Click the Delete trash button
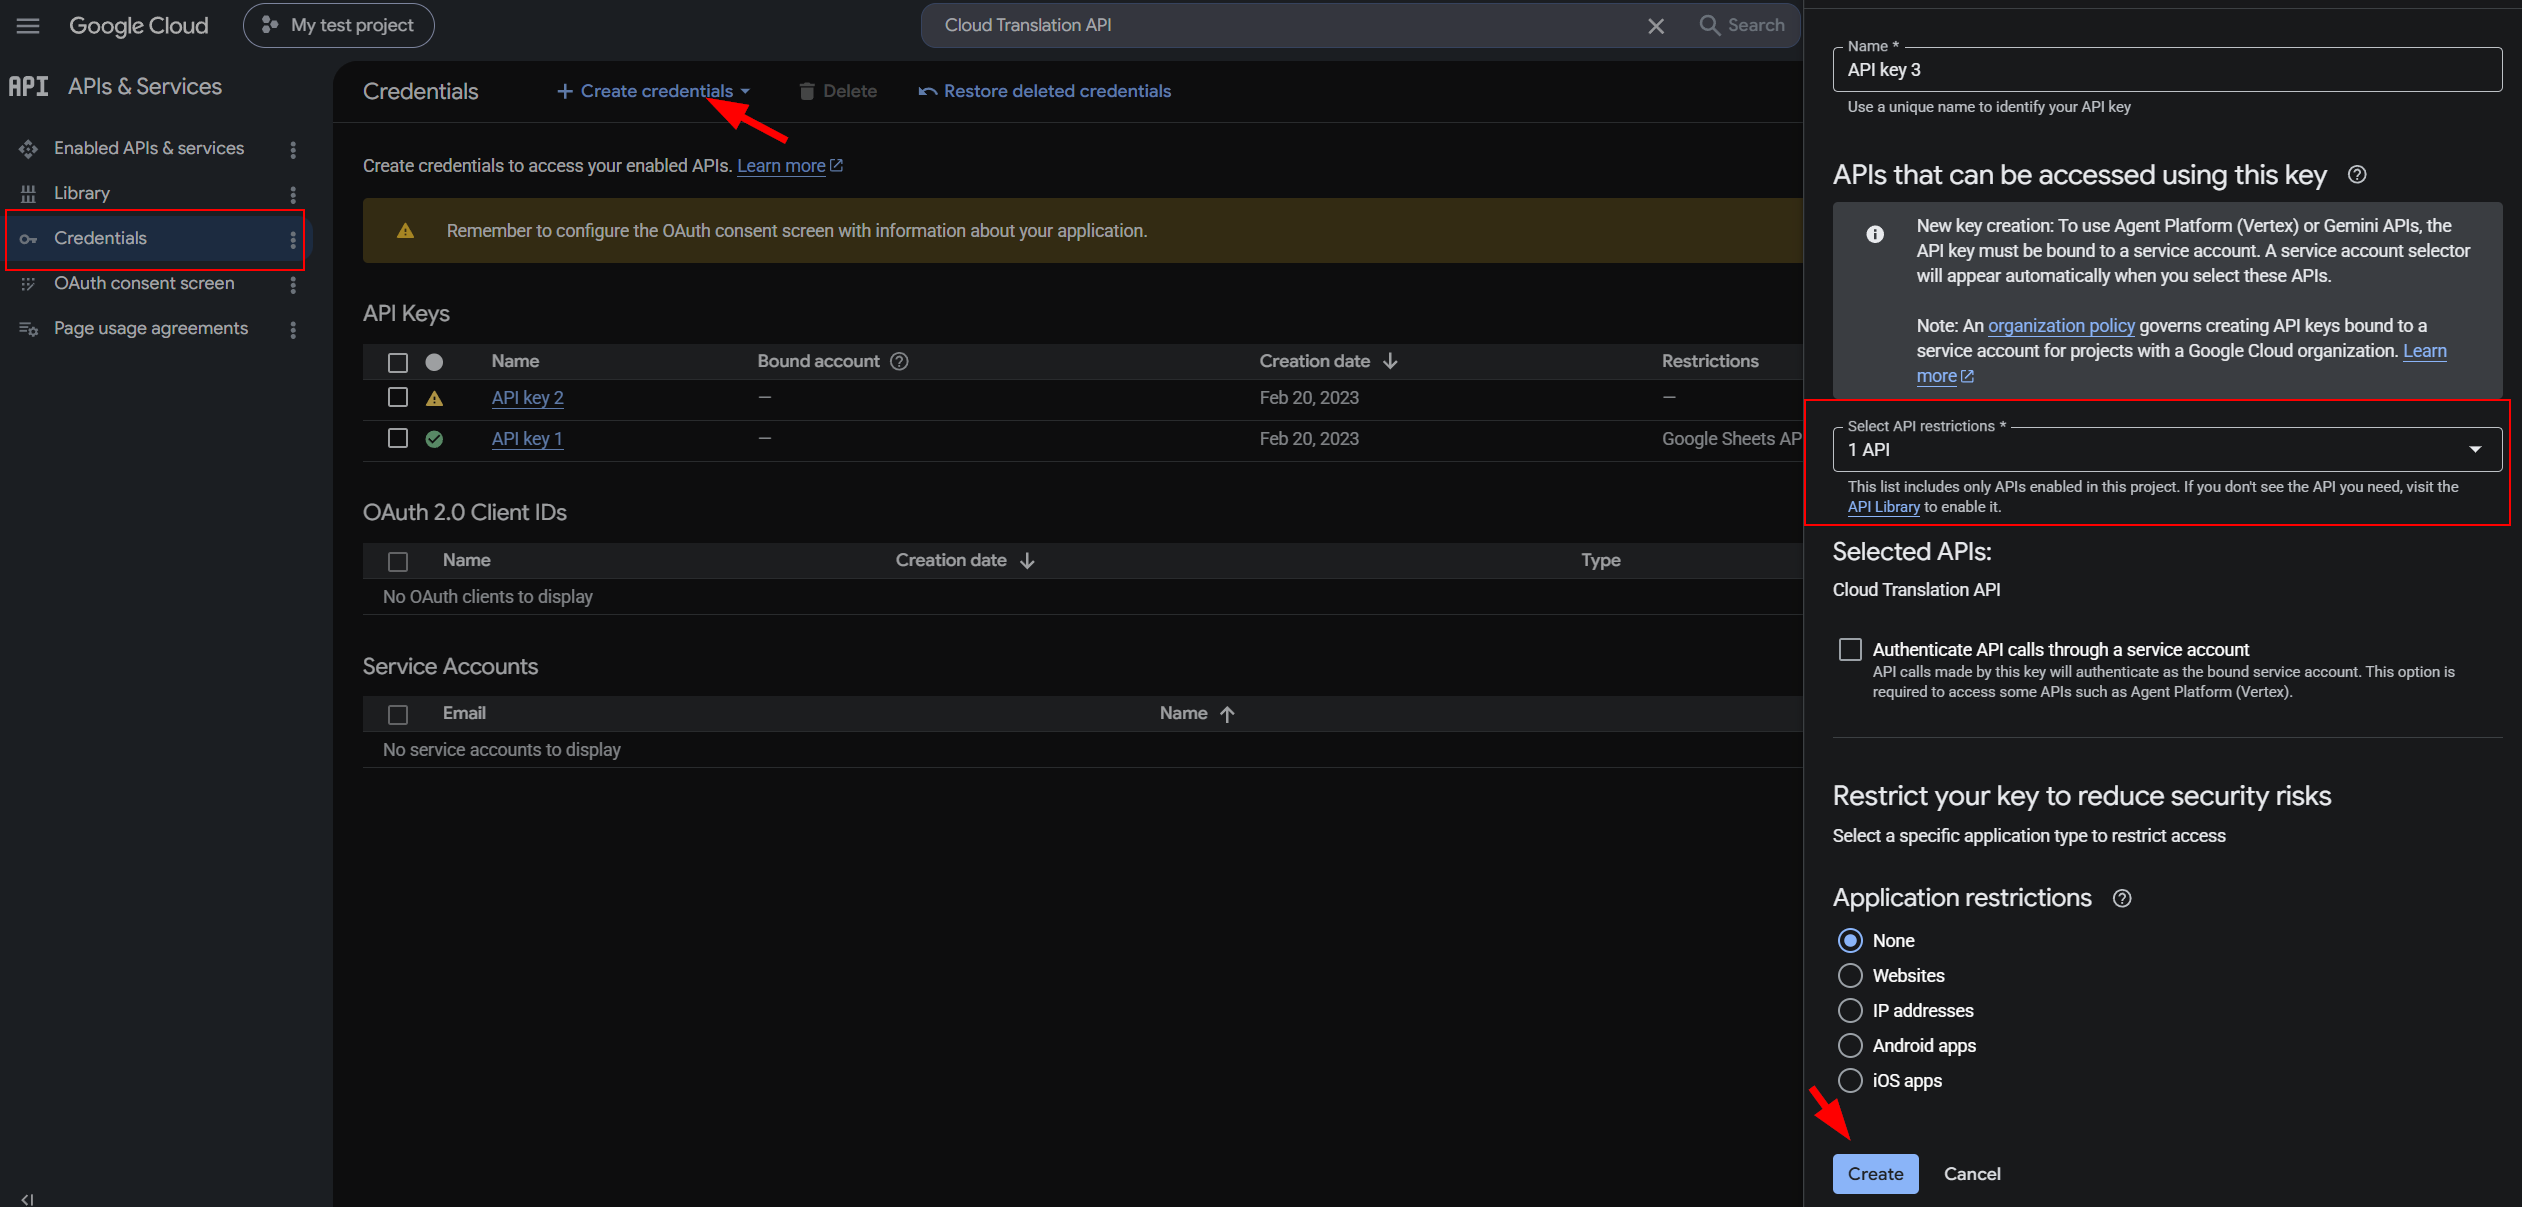 point(838,91)
